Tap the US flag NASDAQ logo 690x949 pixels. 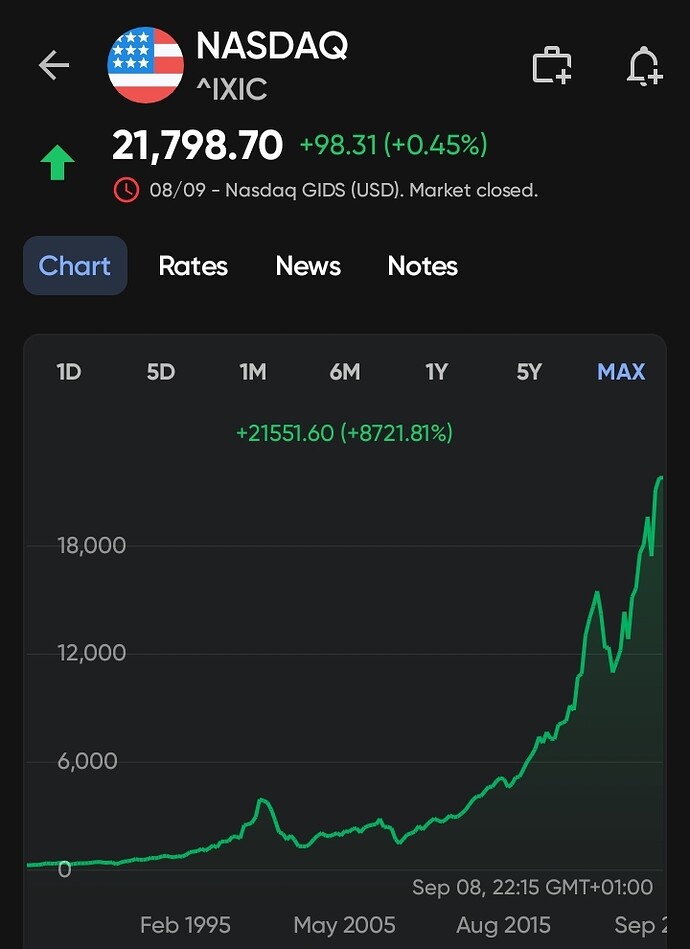click(x=145, y=65)
